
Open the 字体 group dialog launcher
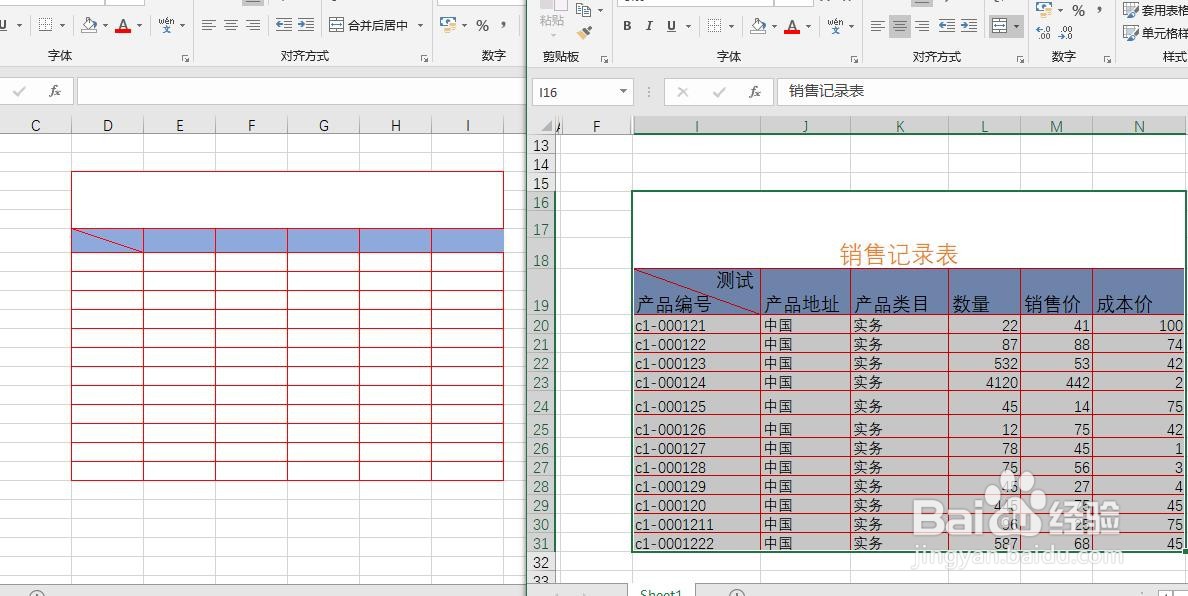tap(854, 59)
